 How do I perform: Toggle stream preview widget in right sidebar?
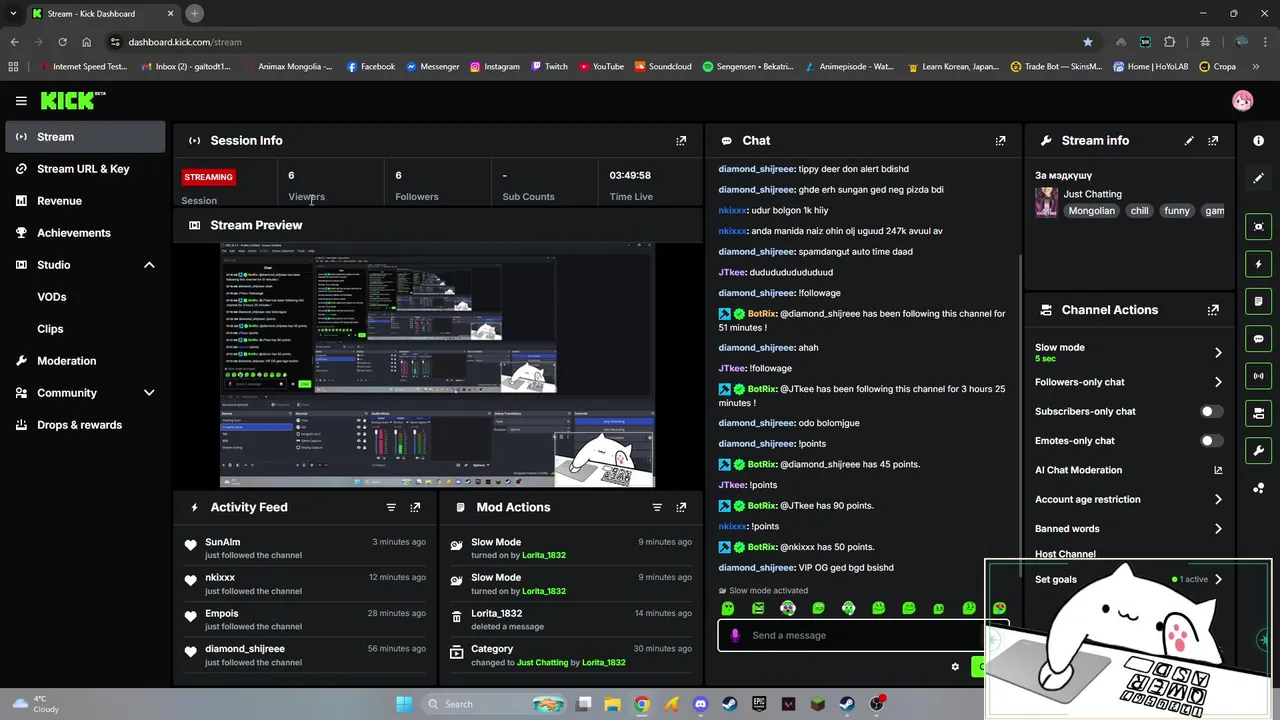point(1259,227)
